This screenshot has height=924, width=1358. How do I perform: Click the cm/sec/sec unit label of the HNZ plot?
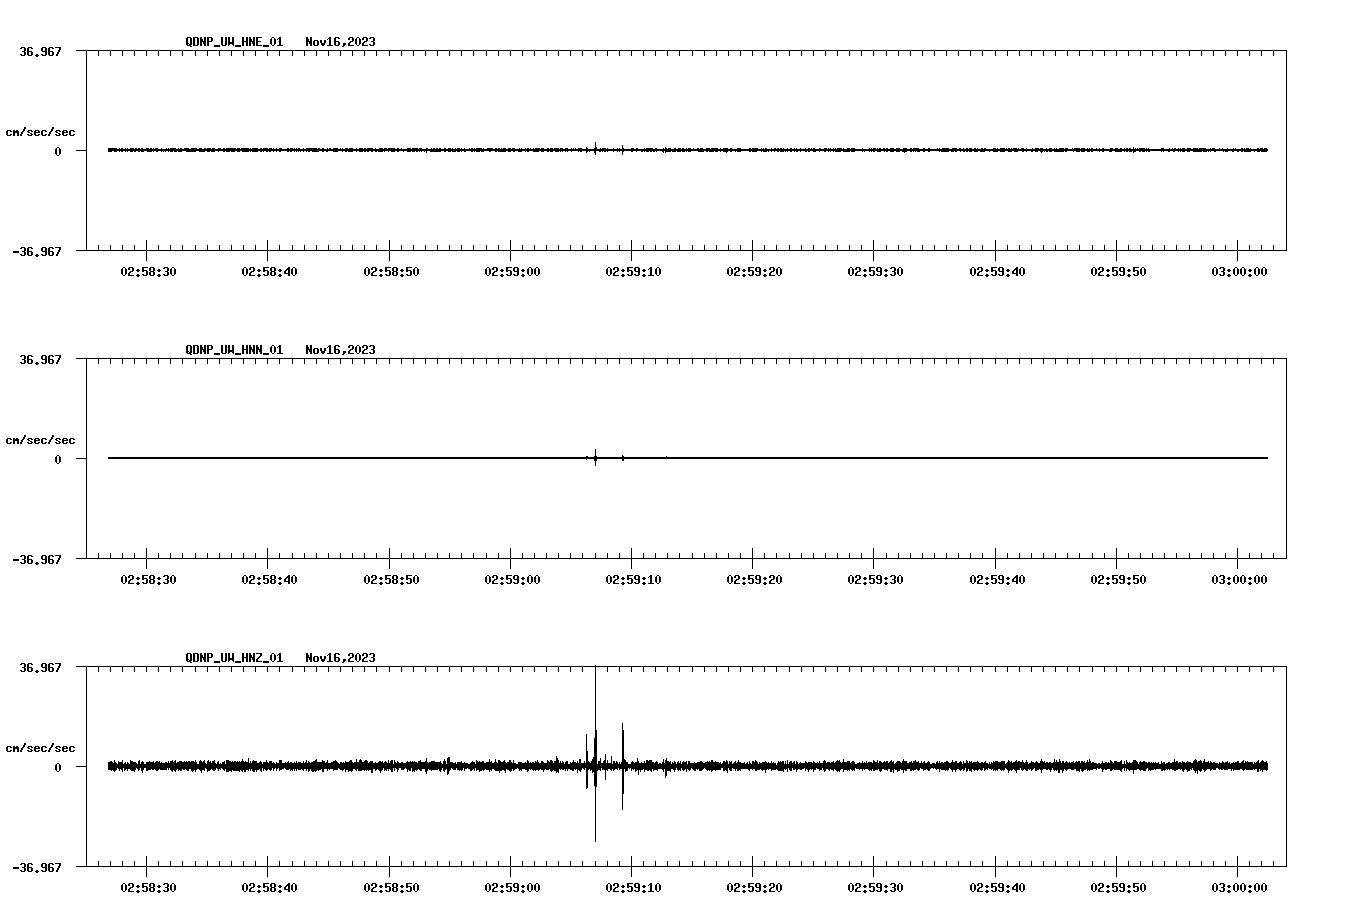pyautogui.click(x=40, y=748)
